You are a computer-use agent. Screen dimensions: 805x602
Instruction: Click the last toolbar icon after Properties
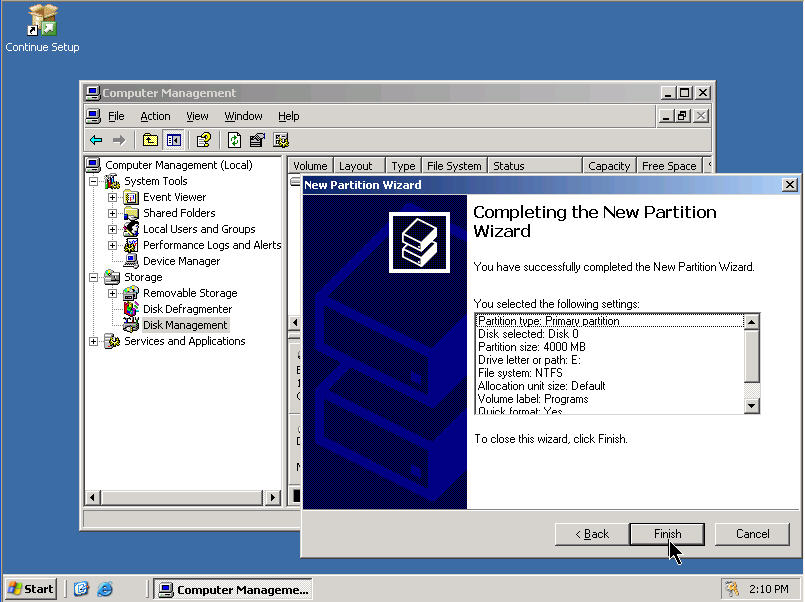(x=281, y=140)
